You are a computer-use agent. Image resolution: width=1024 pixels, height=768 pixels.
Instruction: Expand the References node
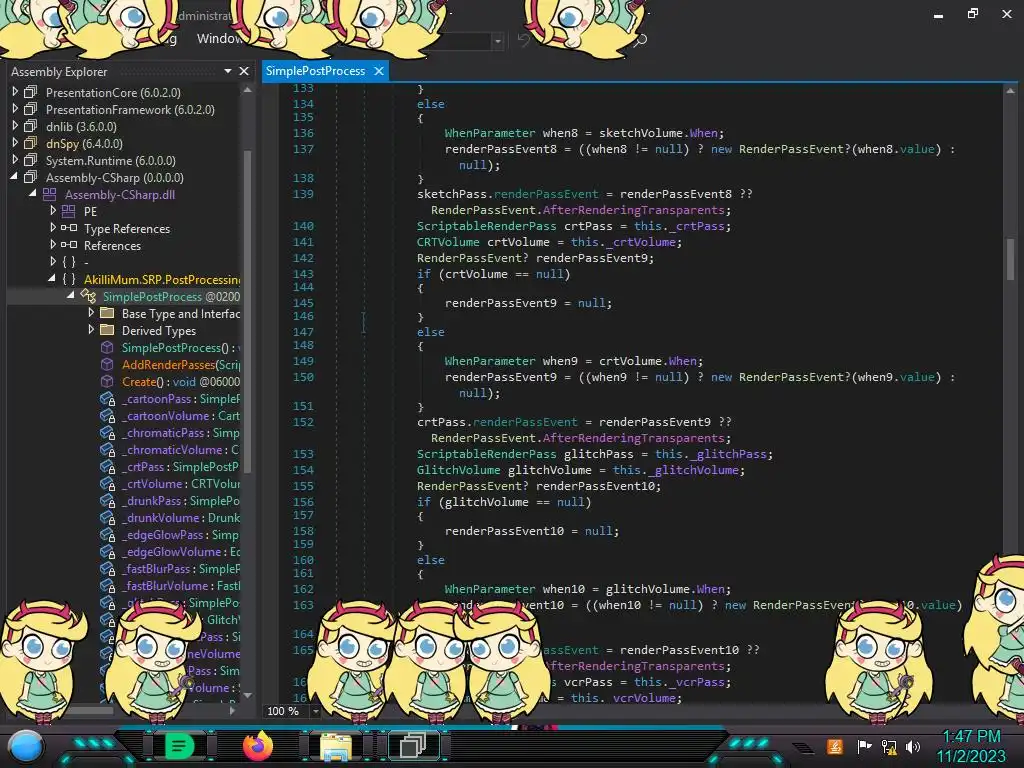(x=53, y=245)
